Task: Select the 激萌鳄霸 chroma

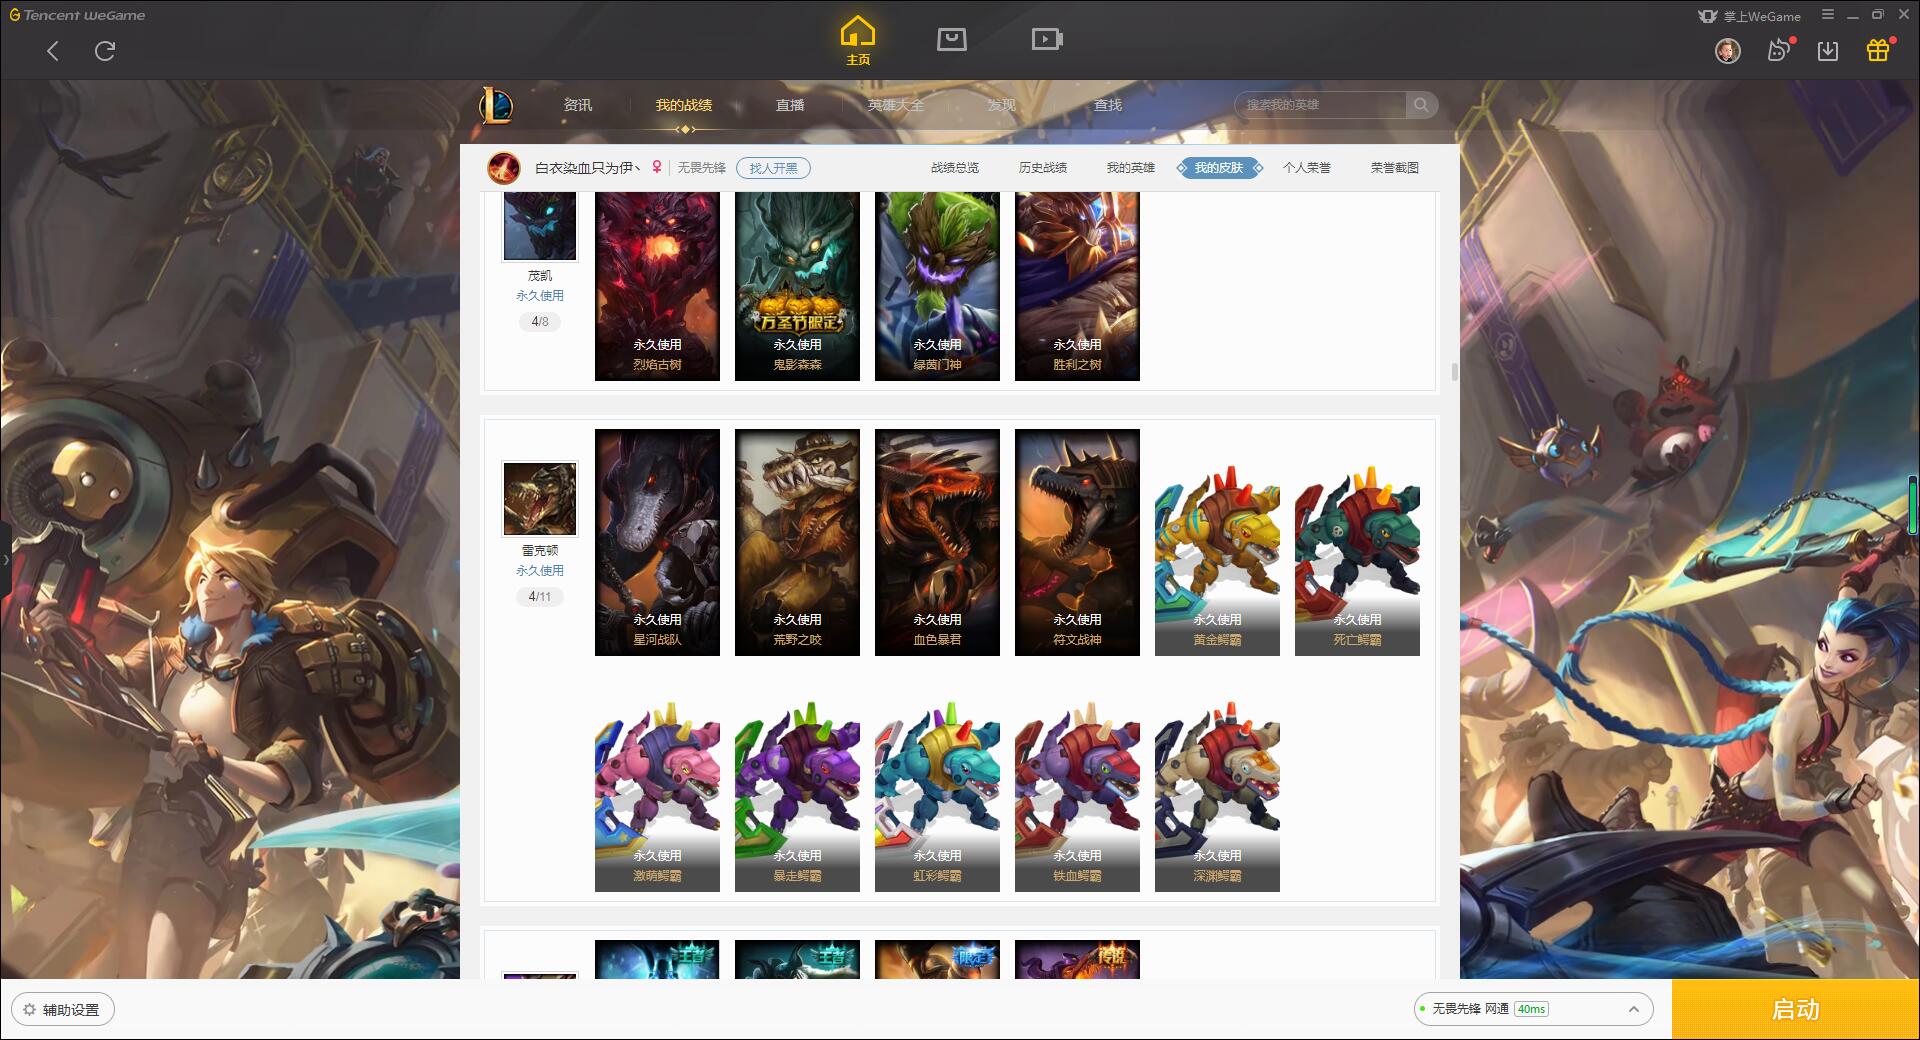Action: click(657, 794)
